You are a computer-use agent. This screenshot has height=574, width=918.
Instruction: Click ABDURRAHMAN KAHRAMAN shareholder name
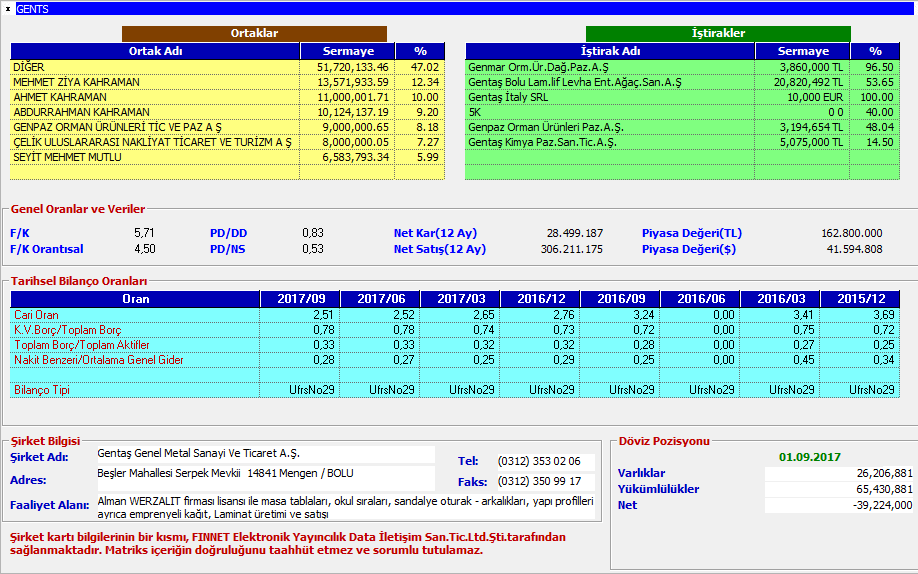click(x=81, y=112)
